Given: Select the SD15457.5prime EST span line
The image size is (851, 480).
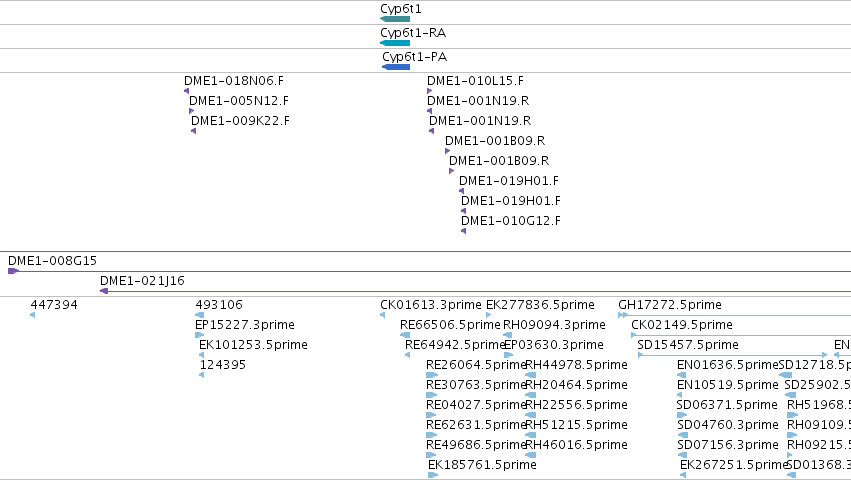Looking at the screenshot, I should [x=733, y=355].
